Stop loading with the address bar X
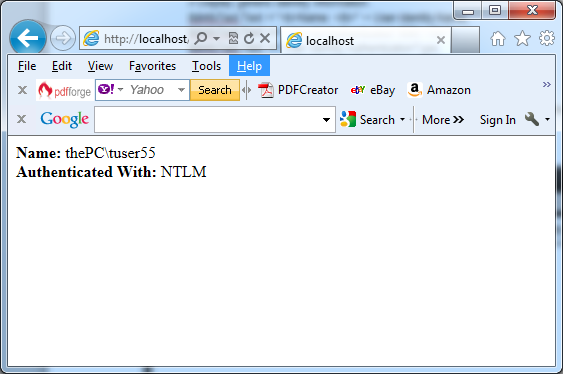The width and height of the screenshot is (563, 374). pyautogui.click(x=265, y=38)
